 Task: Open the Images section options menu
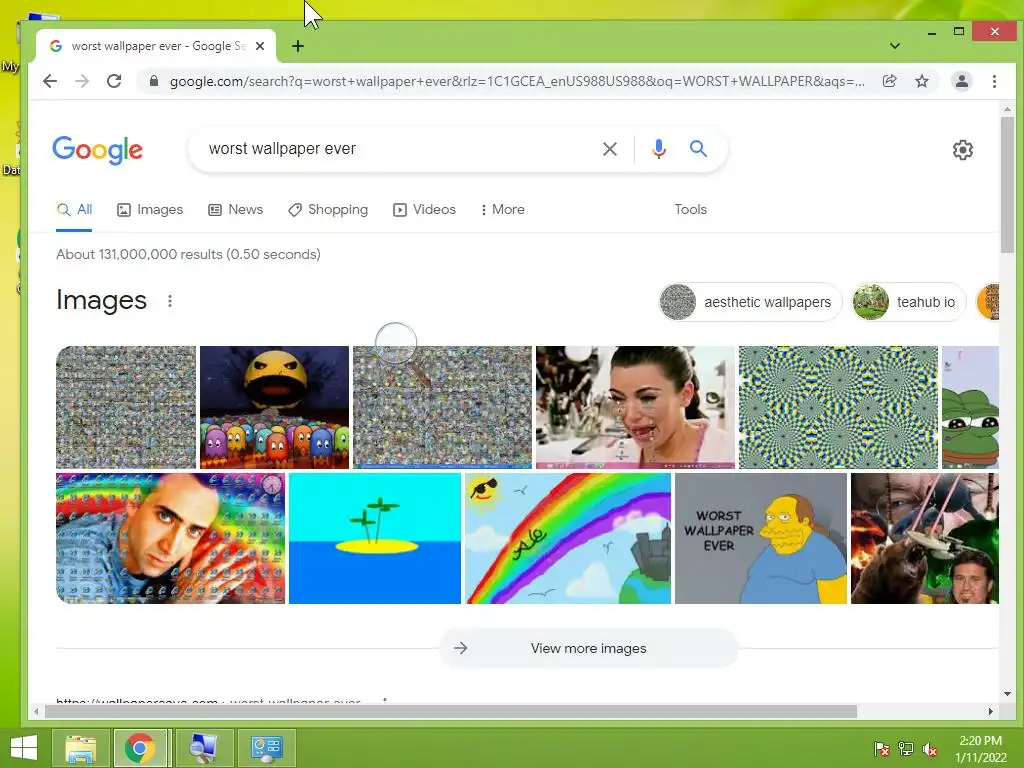[x=170, y=301]
